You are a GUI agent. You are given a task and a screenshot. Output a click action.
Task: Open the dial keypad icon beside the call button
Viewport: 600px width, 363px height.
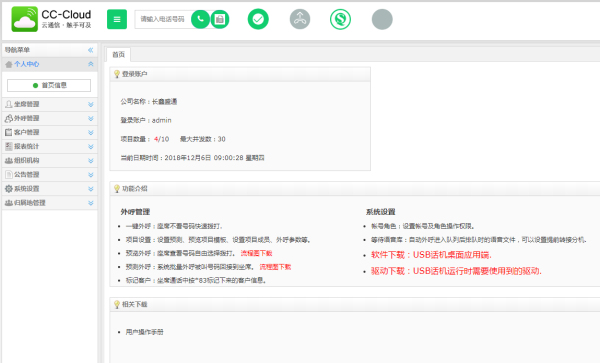click(x=220, y=19)
